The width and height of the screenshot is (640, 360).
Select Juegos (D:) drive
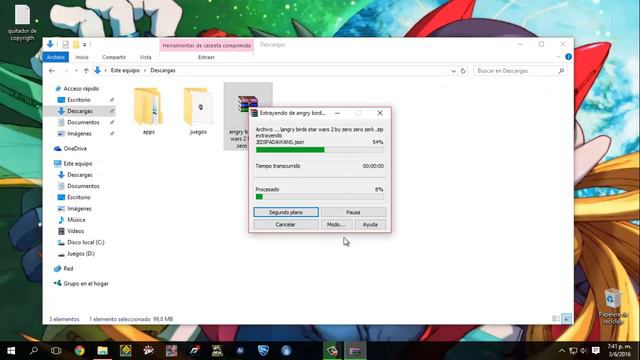[x=81, y=254]
